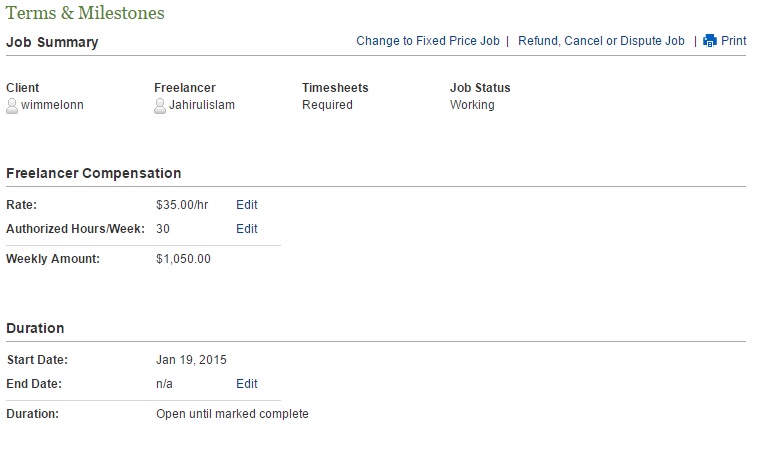Open Refund, Cancel or Dispute Job
The height and width of the screenshot is (460, 776).
pyautogui.click(x=601, y=41)
